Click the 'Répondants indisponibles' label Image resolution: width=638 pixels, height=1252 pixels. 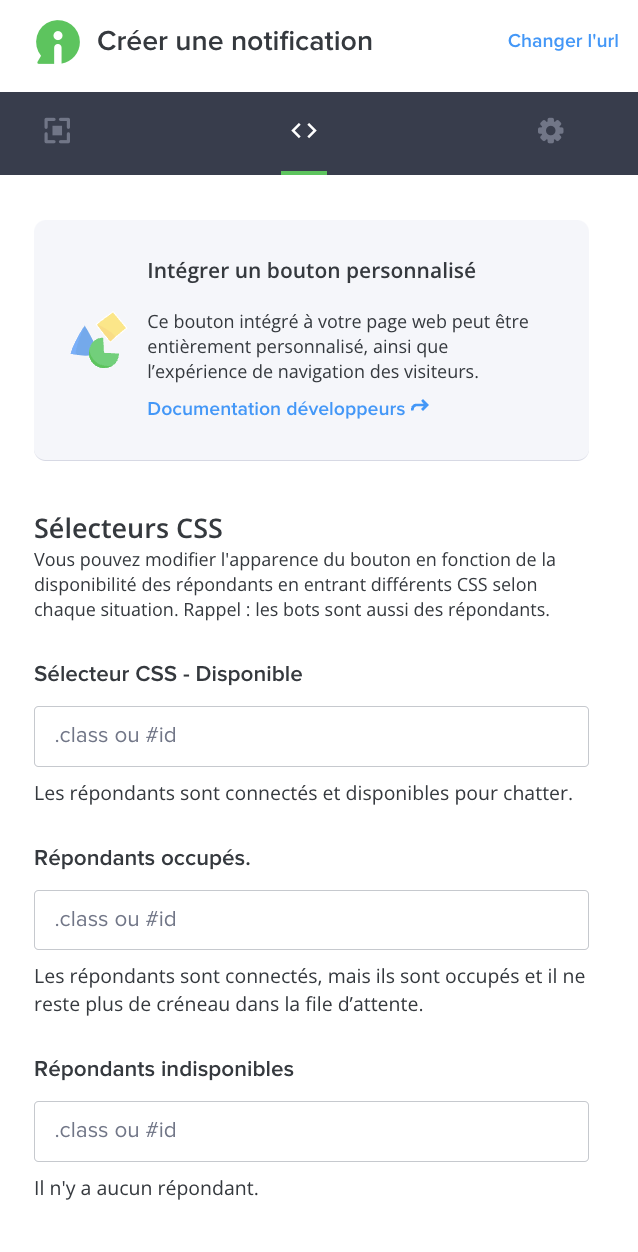(164, 1069)
